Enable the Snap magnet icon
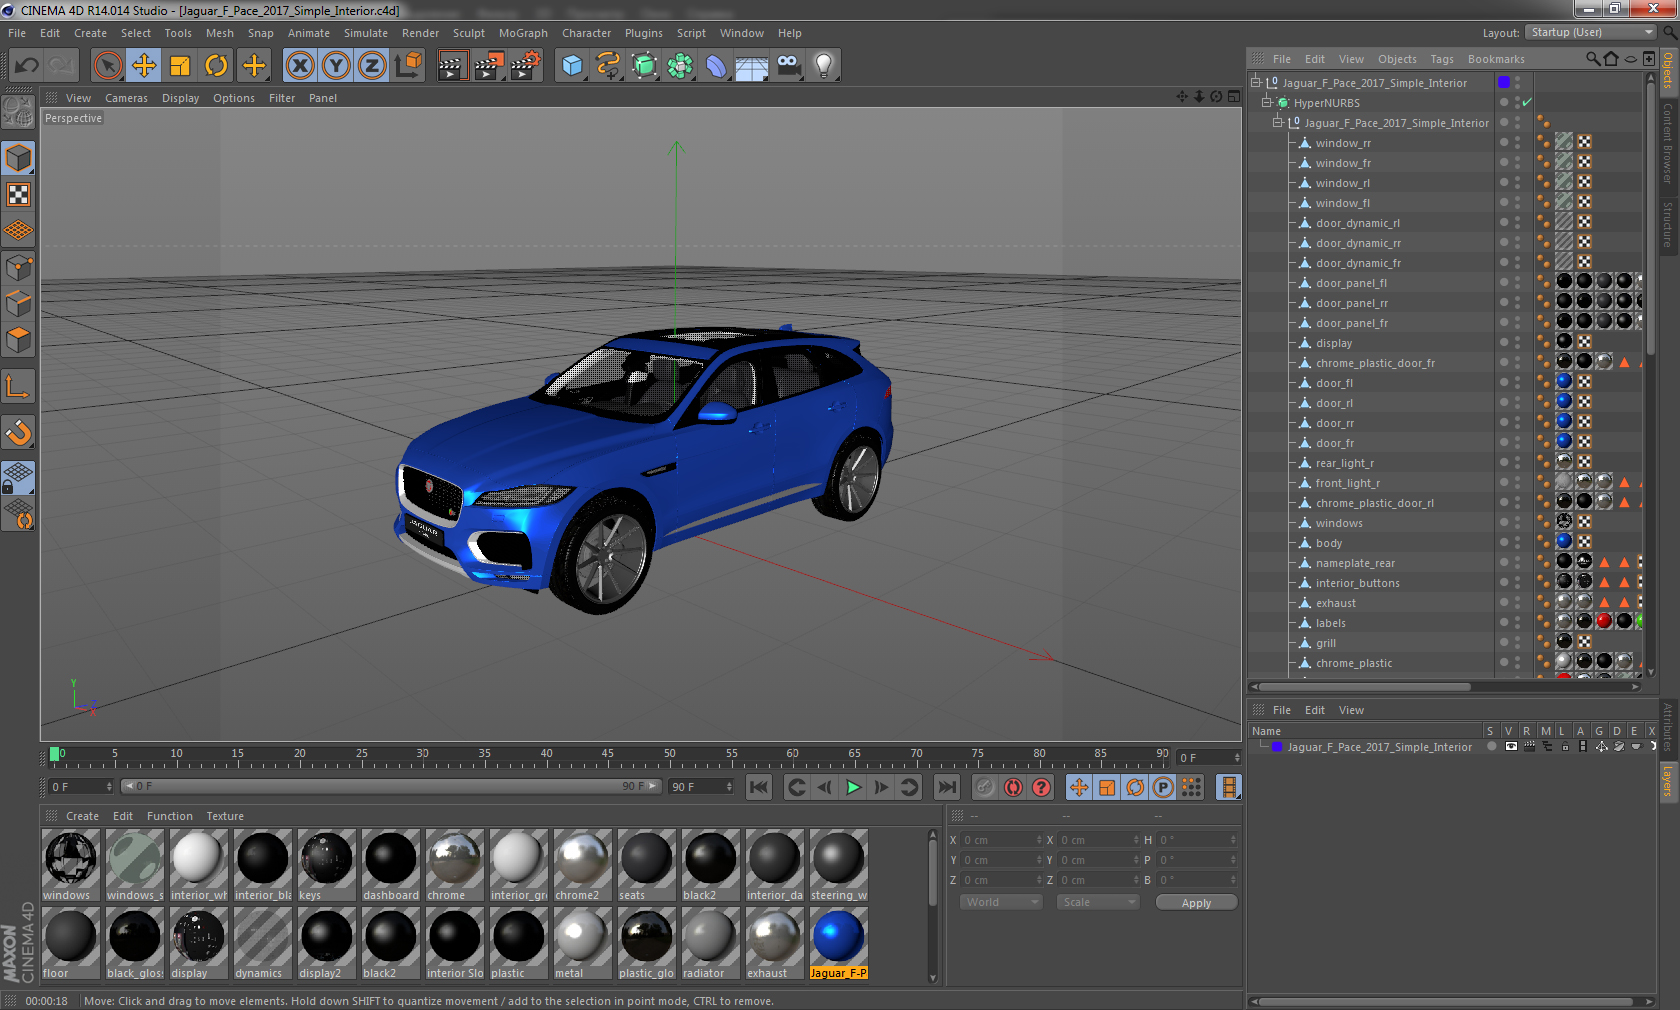Image resolution: width=1680 pixels, height=1010 pixels. 19,432
